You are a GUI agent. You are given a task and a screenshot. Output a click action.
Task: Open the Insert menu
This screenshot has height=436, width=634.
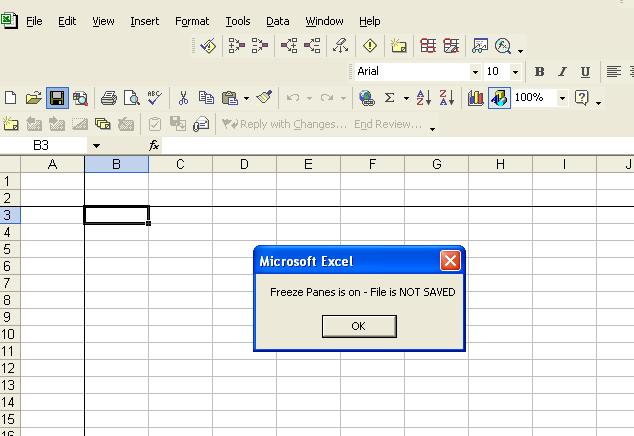(x=144, y=21)
